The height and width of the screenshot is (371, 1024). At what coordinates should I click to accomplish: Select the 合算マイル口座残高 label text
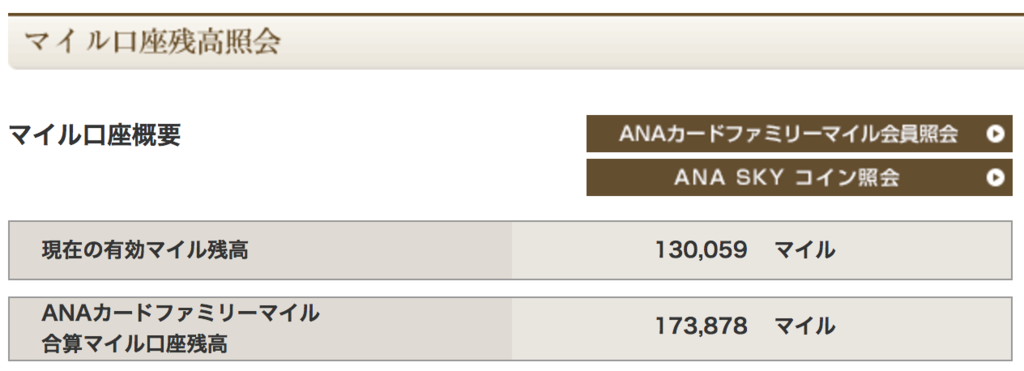point(135,344)
